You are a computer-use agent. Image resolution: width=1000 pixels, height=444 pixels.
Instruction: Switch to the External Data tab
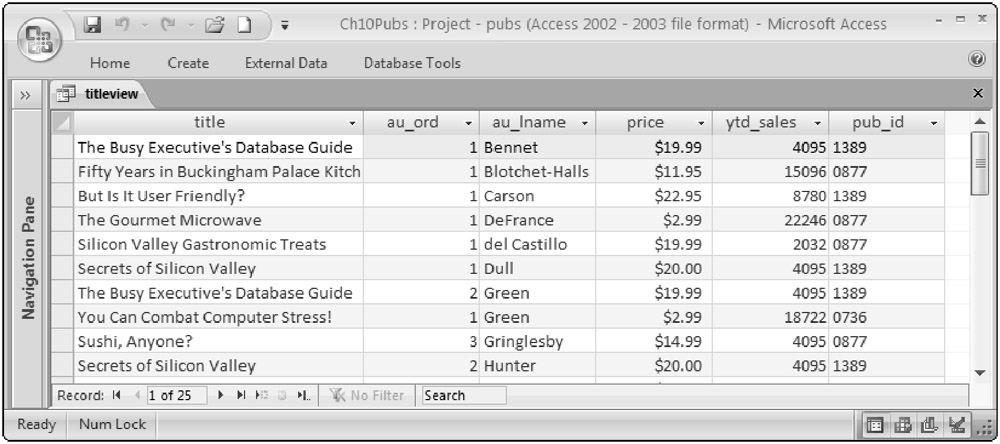pos(286,63)
